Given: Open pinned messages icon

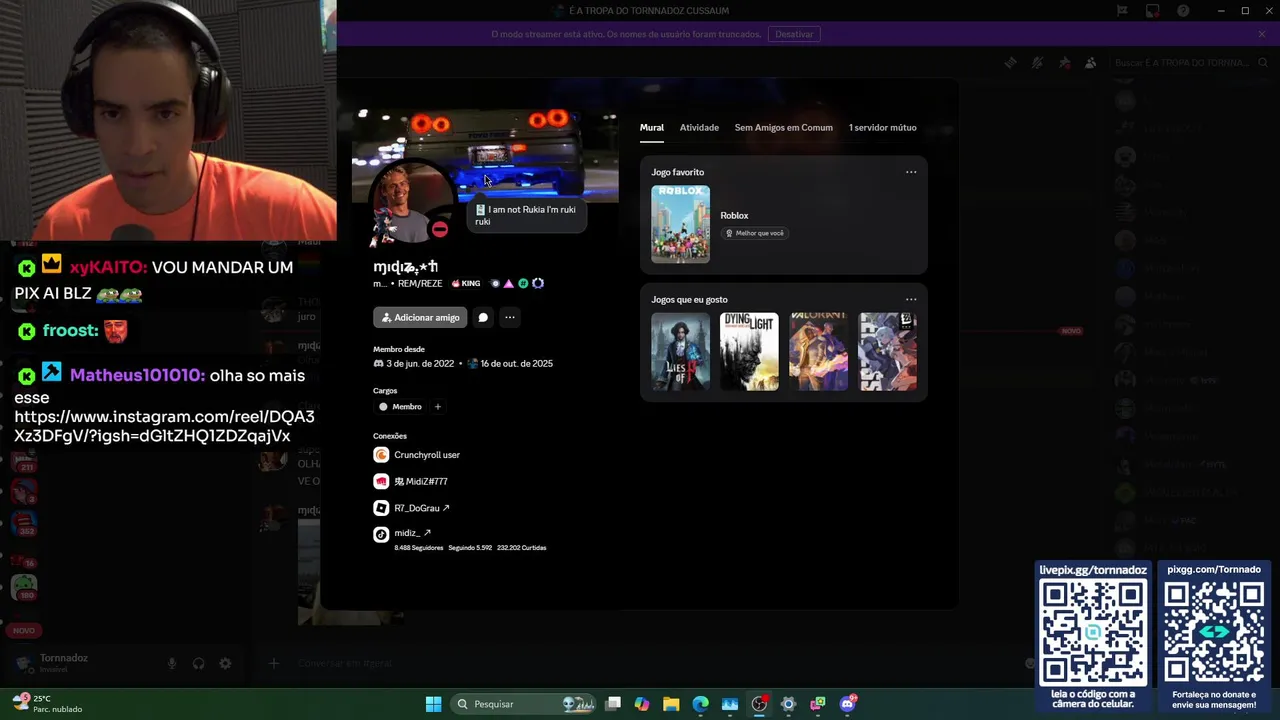Looking at the screenshot, I should [1064, 63].
